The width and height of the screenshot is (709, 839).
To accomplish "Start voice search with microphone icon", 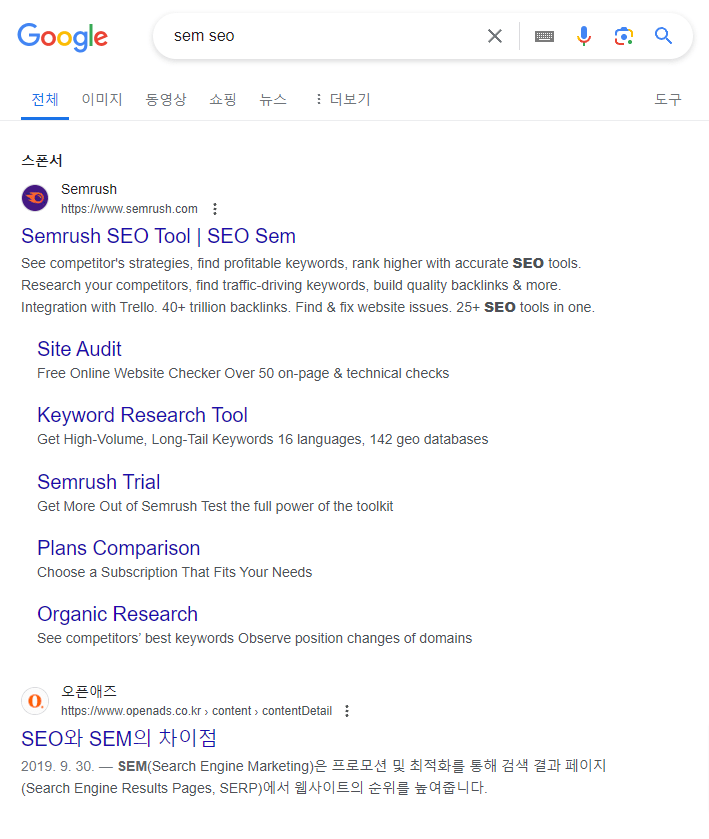I will coord(584,36).
